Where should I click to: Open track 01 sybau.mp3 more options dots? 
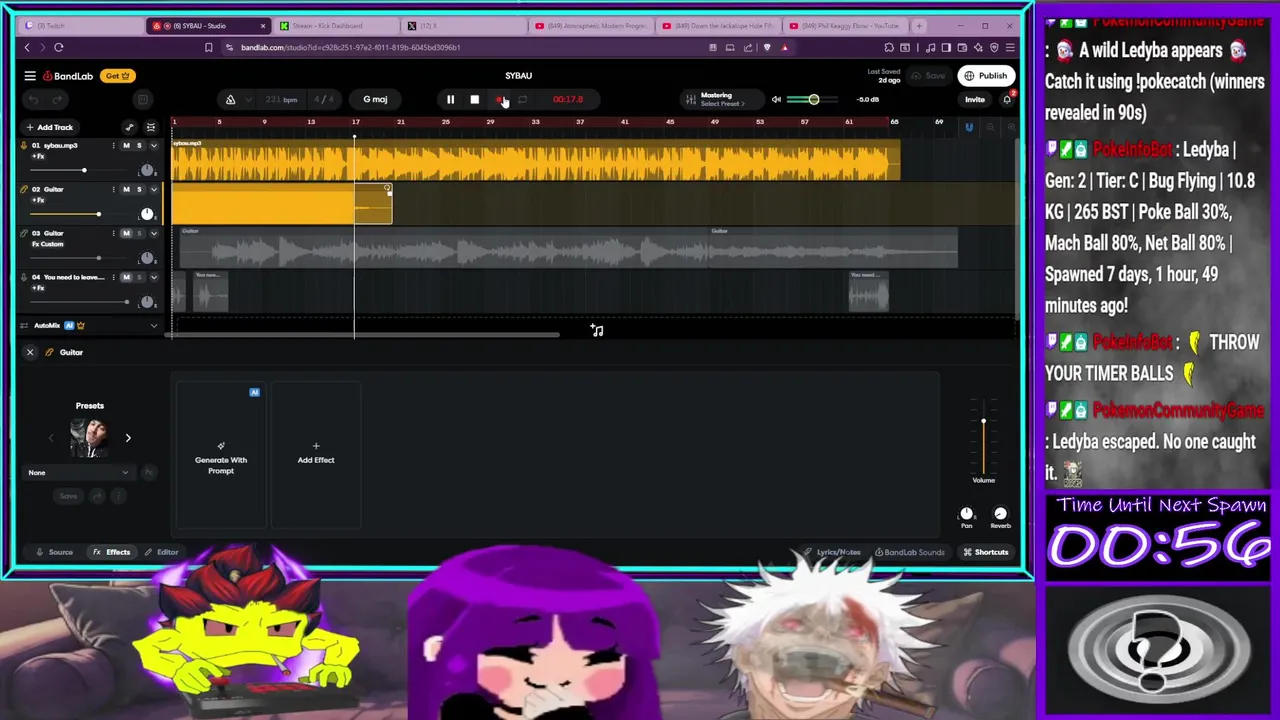pos(113,146)
